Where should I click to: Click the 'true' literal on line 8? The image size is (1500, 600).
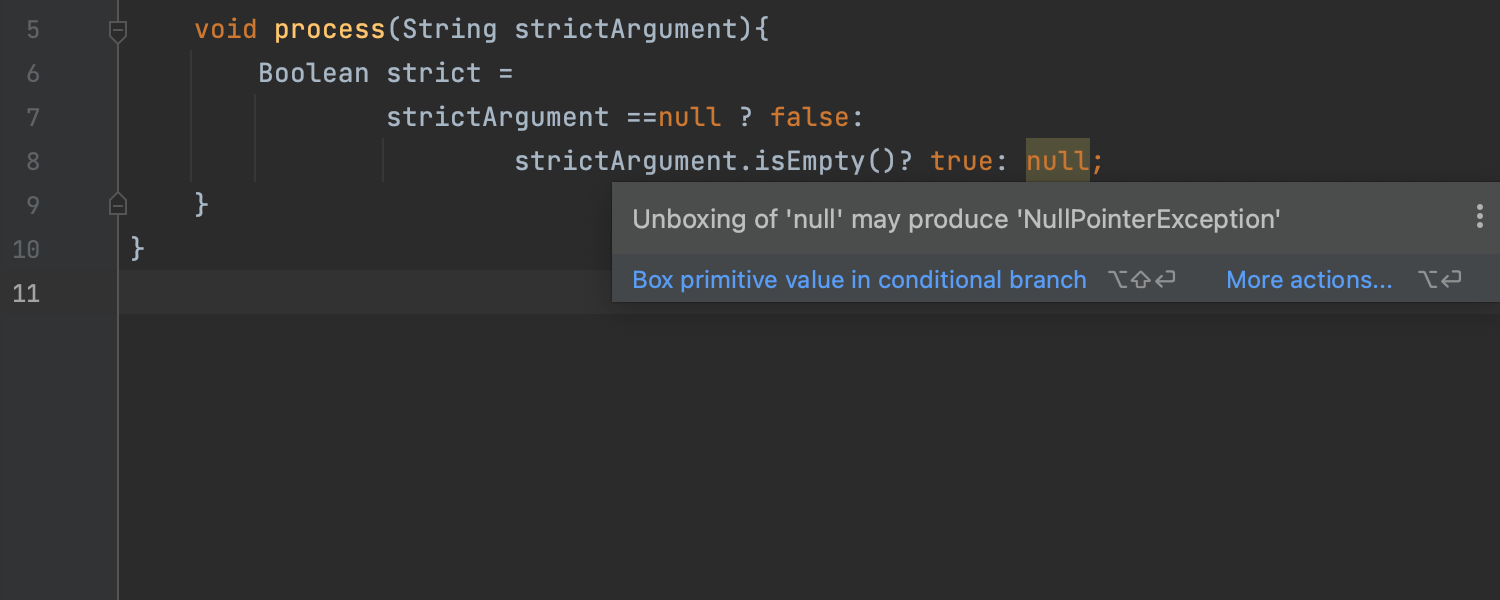tap(961, 161)
